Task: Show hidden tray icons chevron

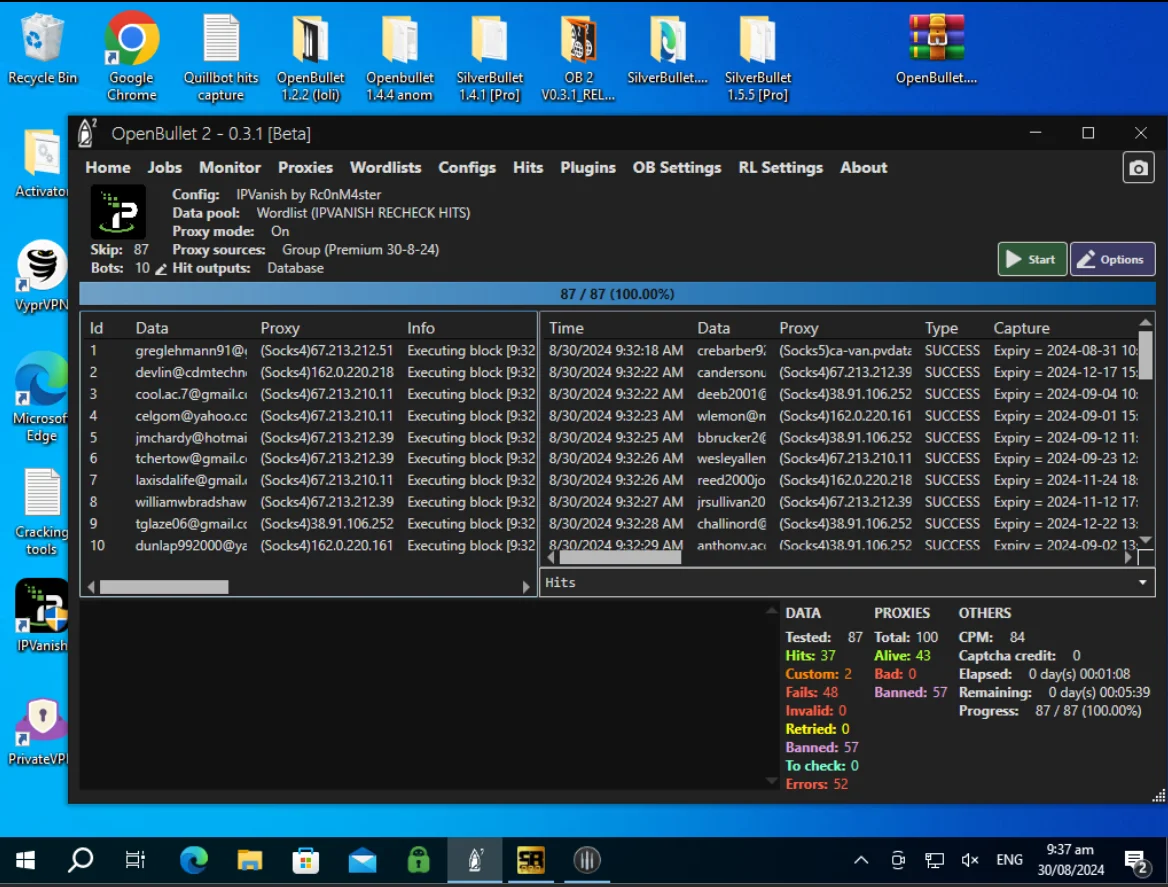Action: (861, 861)
